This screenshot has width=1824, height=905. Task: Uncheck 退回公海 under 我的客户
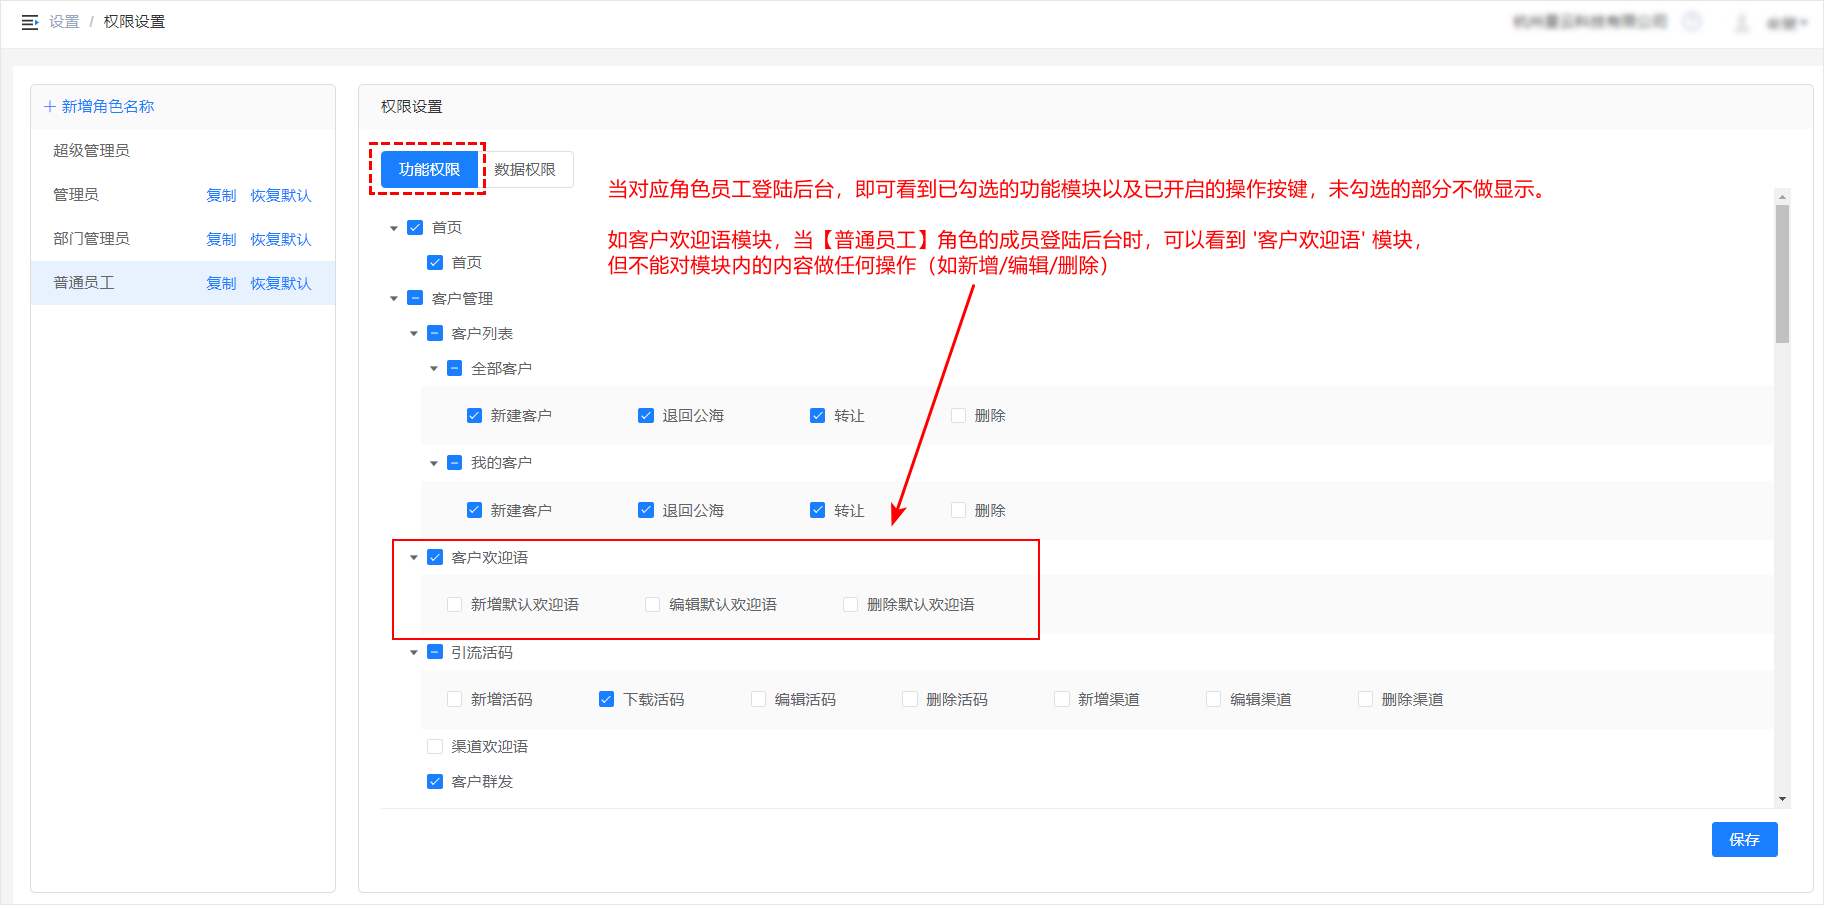[x=646, y=511]
